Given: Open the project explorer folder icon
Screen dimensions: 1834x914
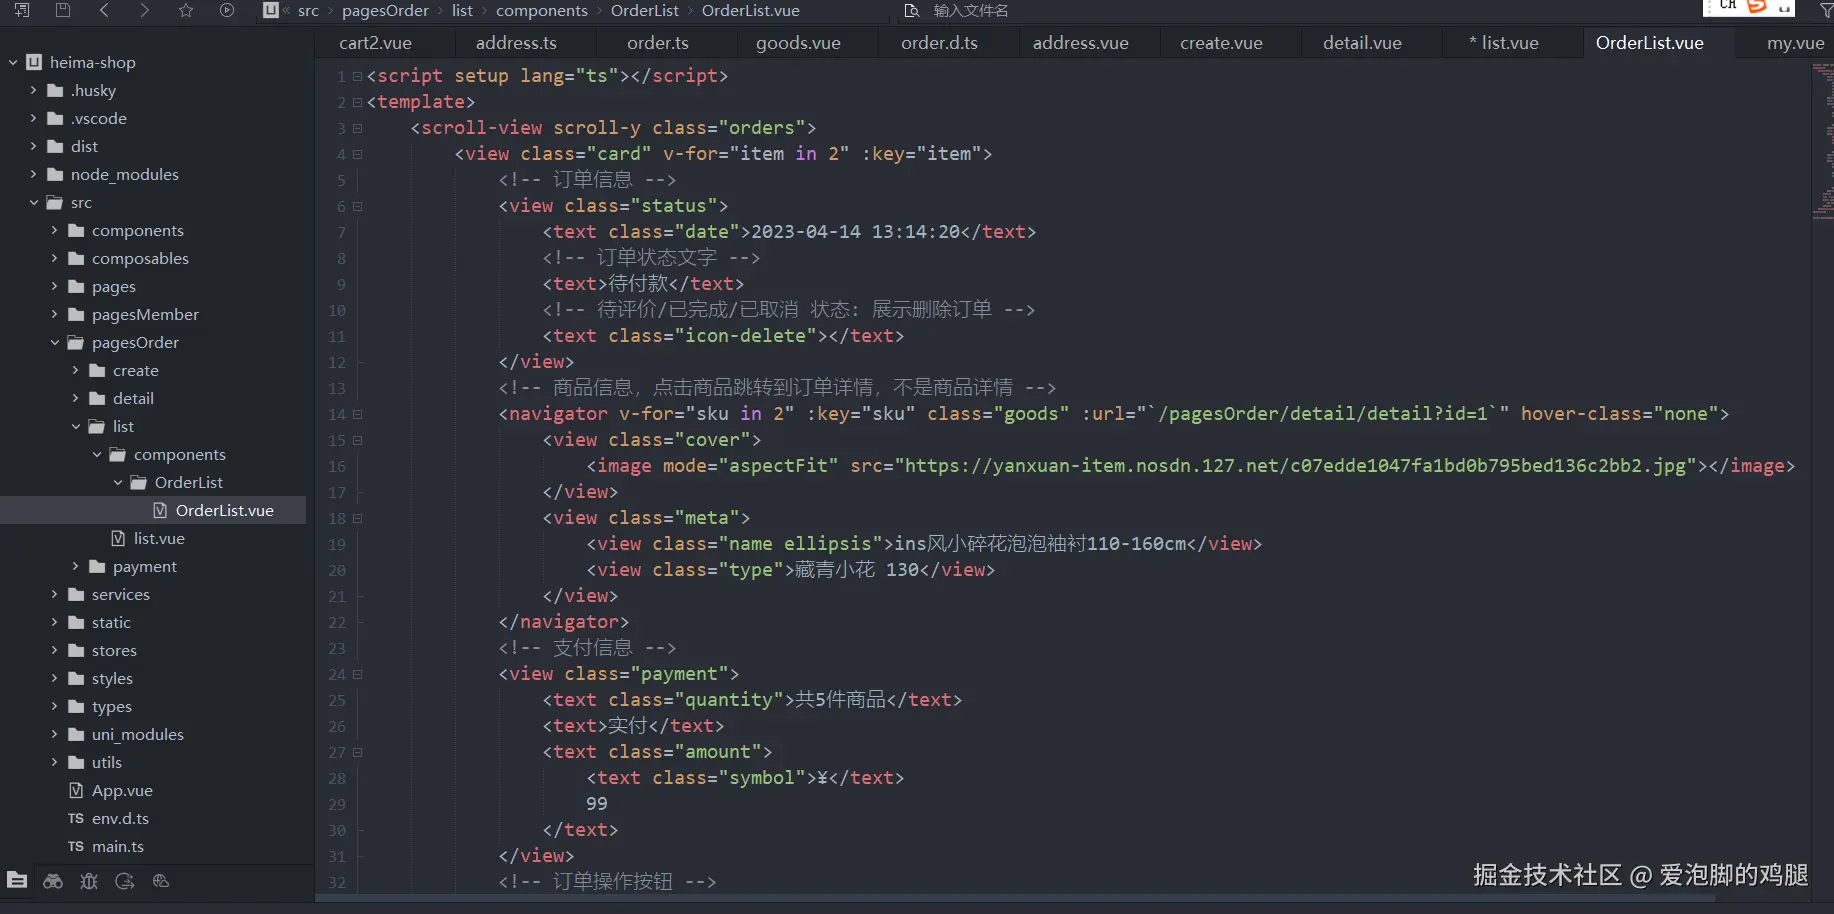Looking at the screenshot, I should 17,880.
